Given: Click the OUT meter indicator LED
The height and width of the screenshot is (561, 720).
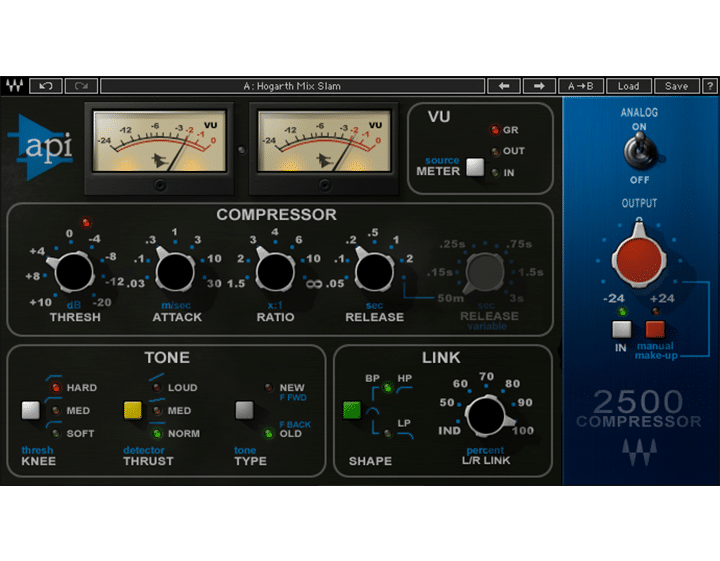Looking at the screenshot, I should pos(495,151).
